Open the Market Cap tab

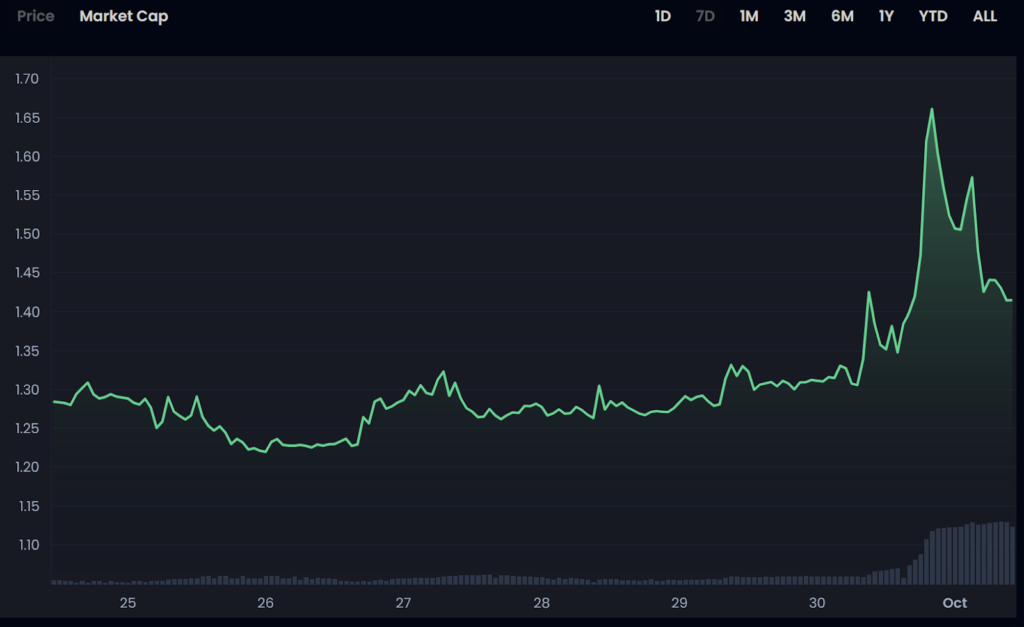point(124,17)
